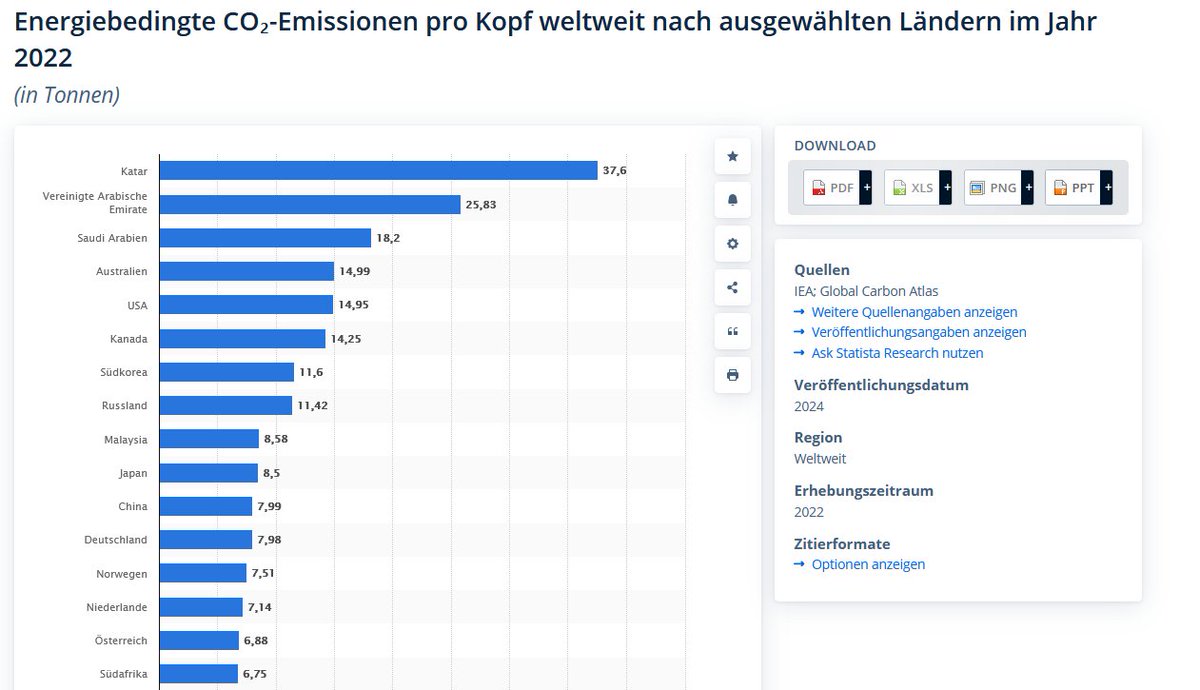Click the Malaysia bar
The height and width of the screenshot is (690, 1200).
point(209,439)
